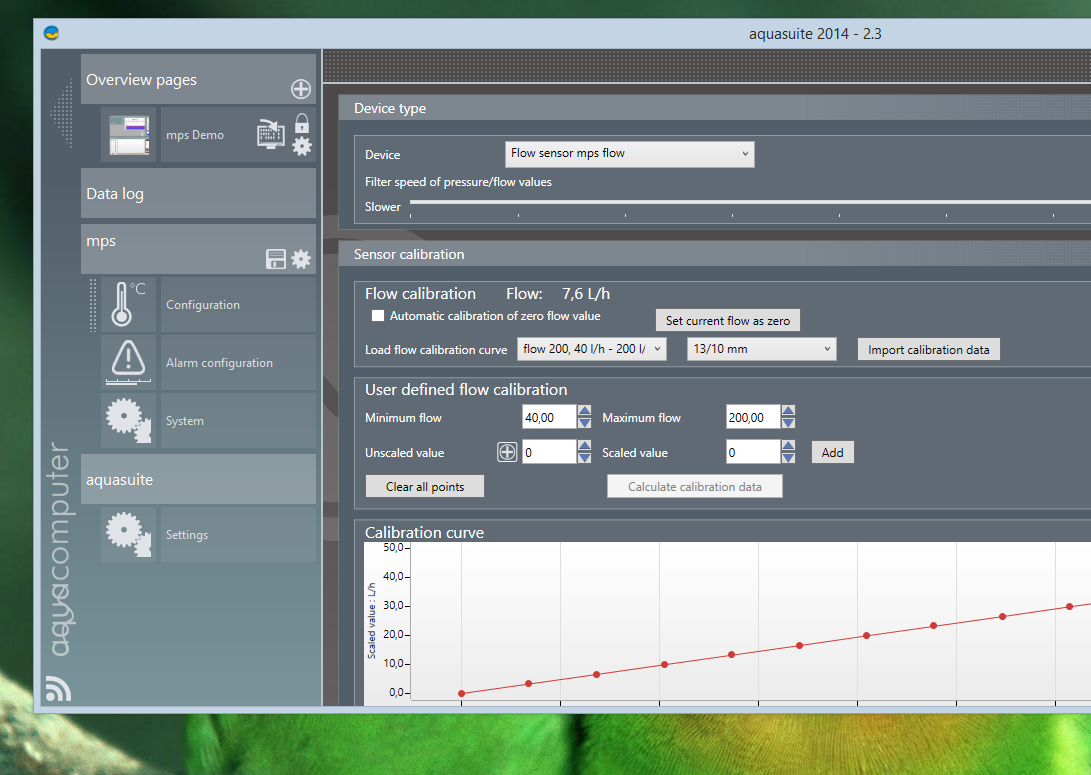Open mps Demo page settings gear

click(301, 146)
